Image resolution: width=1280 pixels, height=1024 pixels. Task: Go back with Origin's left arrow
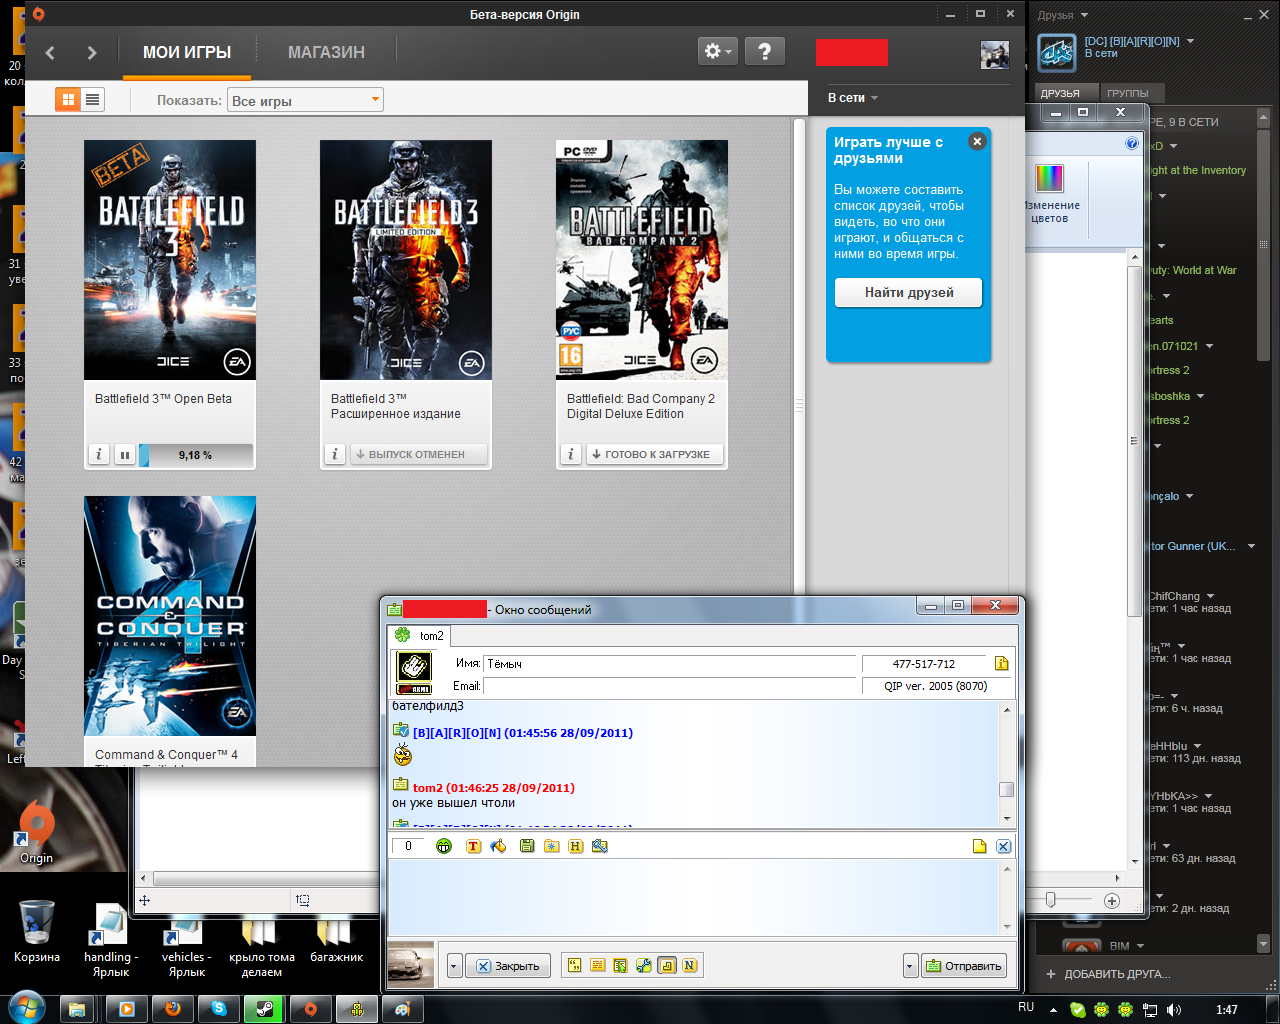coord(50,53)
